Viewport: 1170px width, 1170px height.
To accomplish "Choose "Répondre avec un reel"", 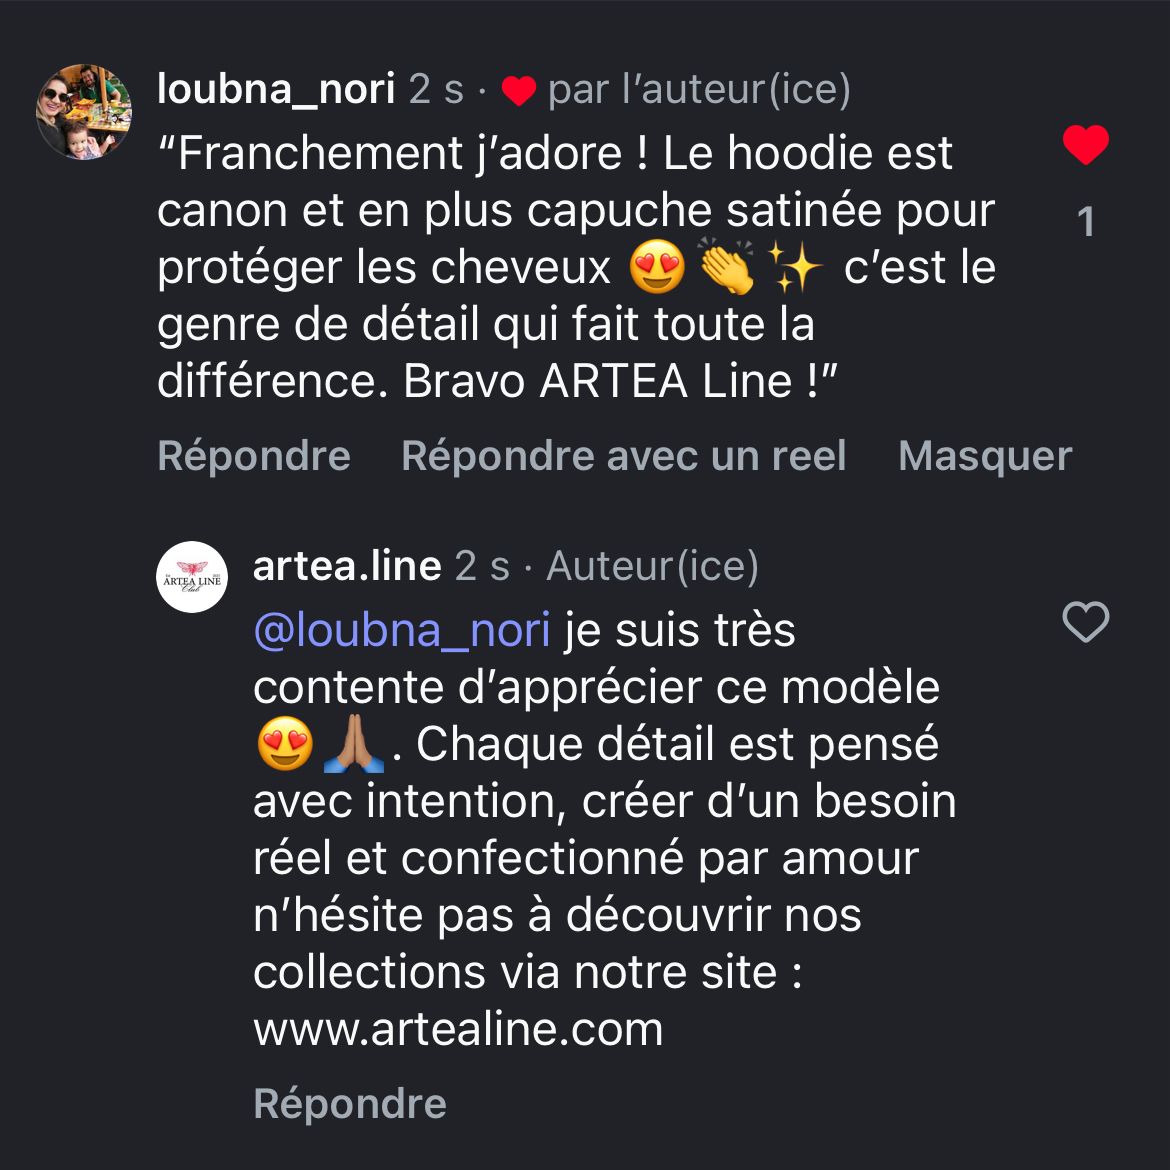I will tap(623, 456).
